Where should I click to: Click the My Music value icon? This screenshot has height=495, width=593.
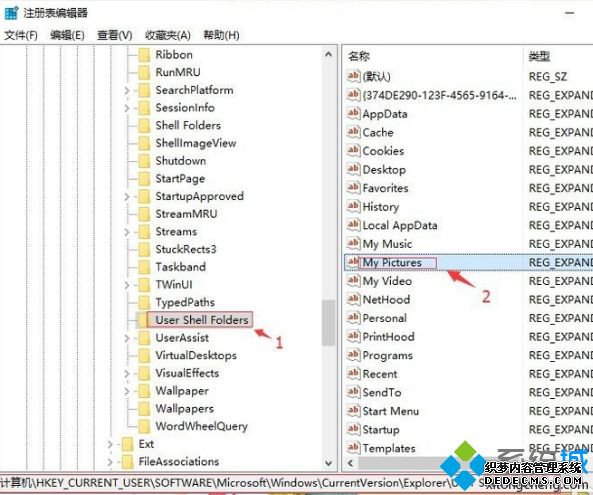(x=353, y=244)
